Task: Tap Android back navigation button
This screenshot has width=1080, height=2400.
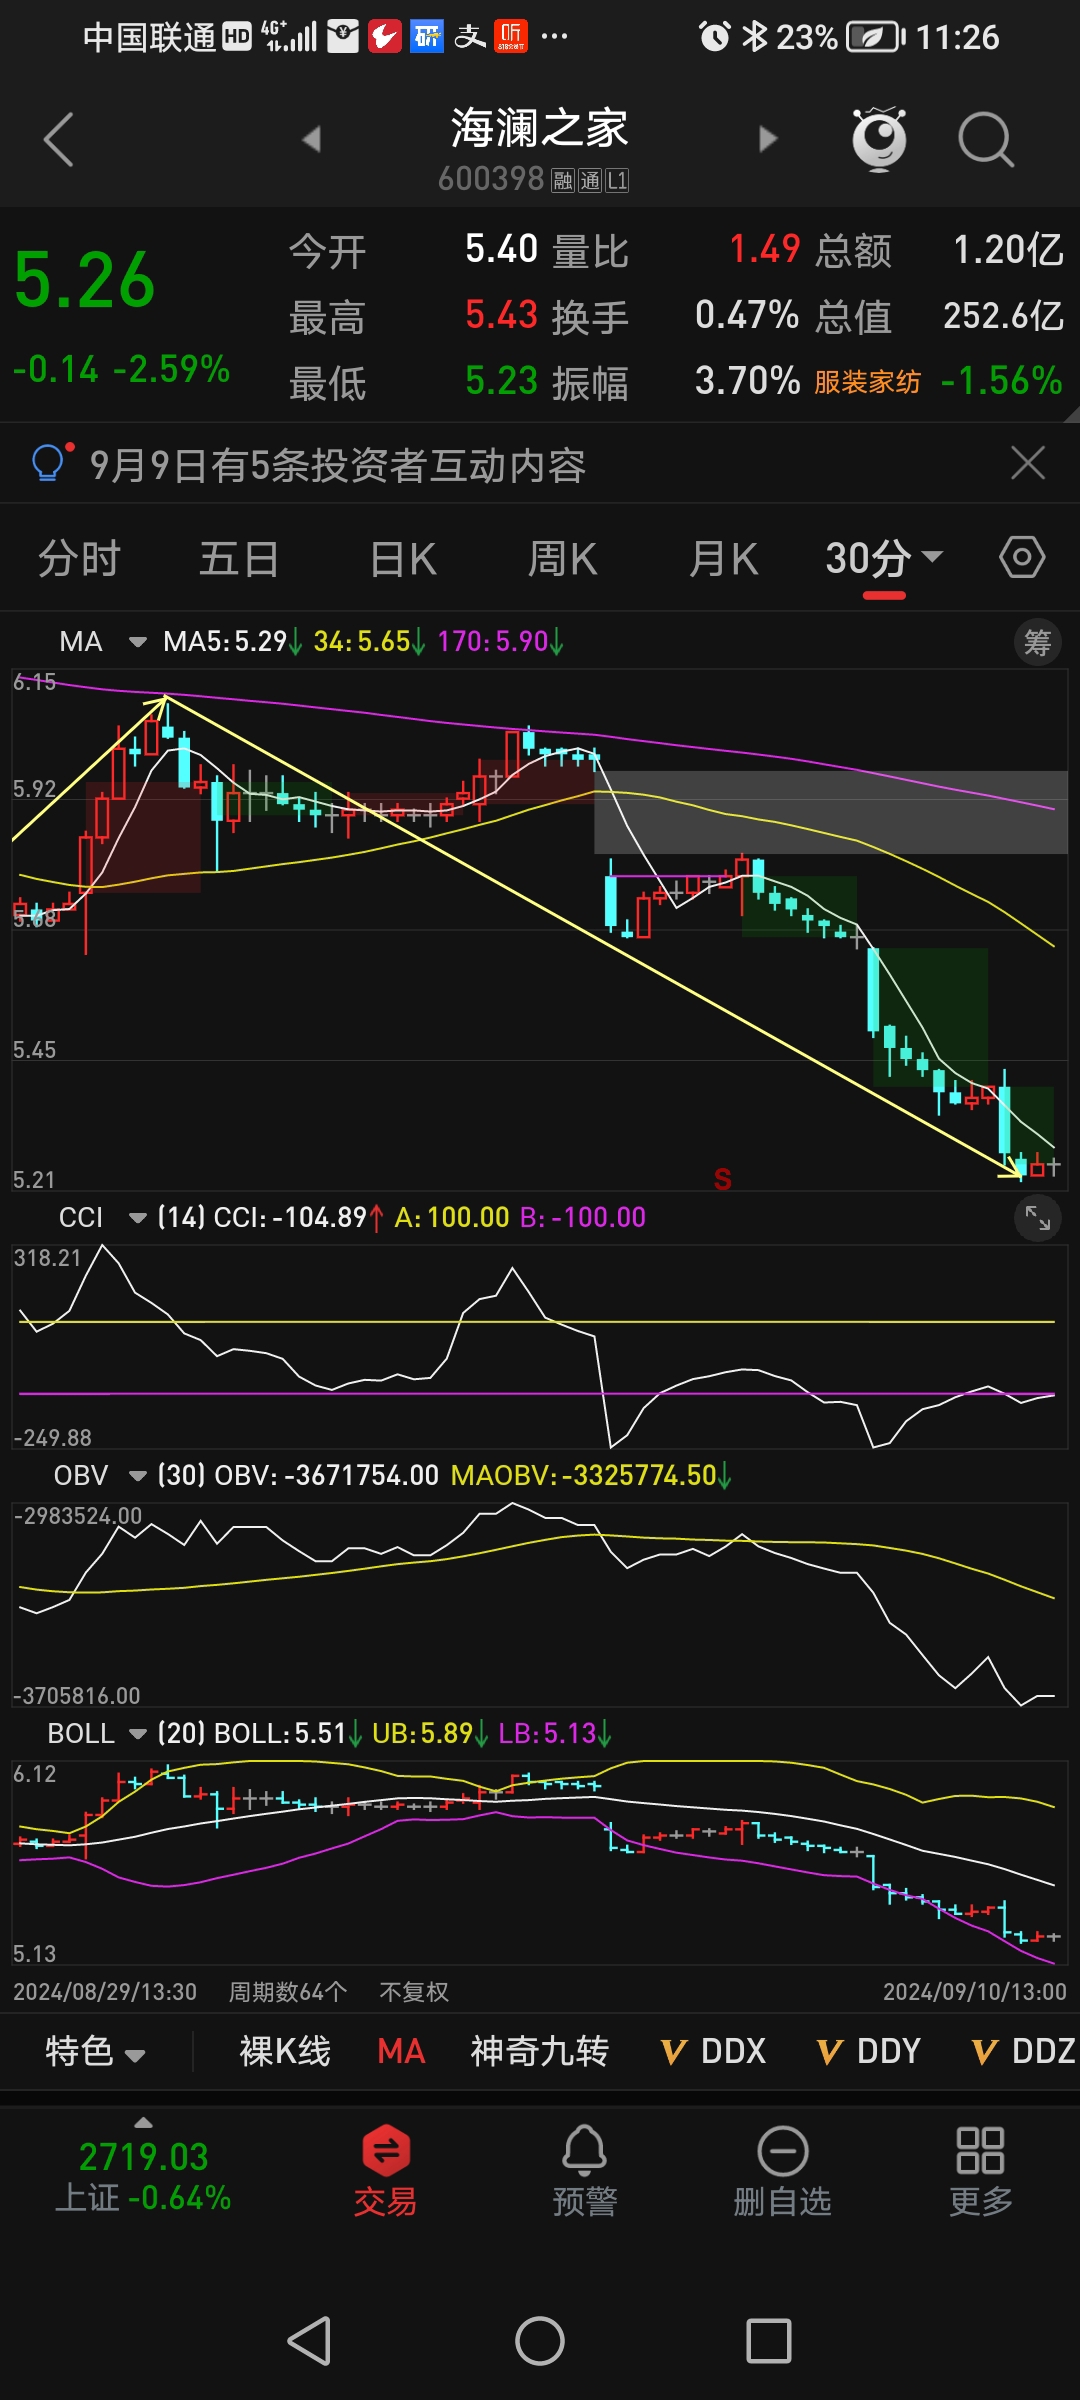Action: [x=310, y=2341]
